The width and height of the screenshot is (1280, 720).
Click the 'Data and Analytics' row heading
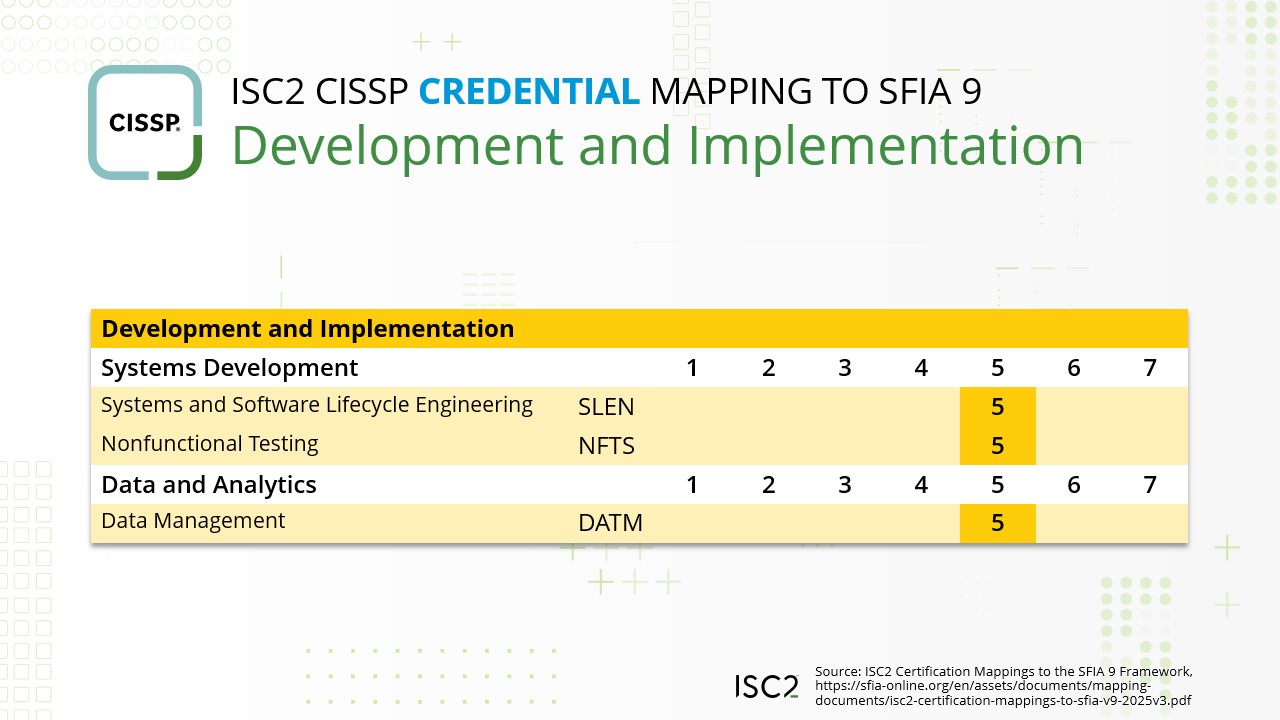[209, 485]
